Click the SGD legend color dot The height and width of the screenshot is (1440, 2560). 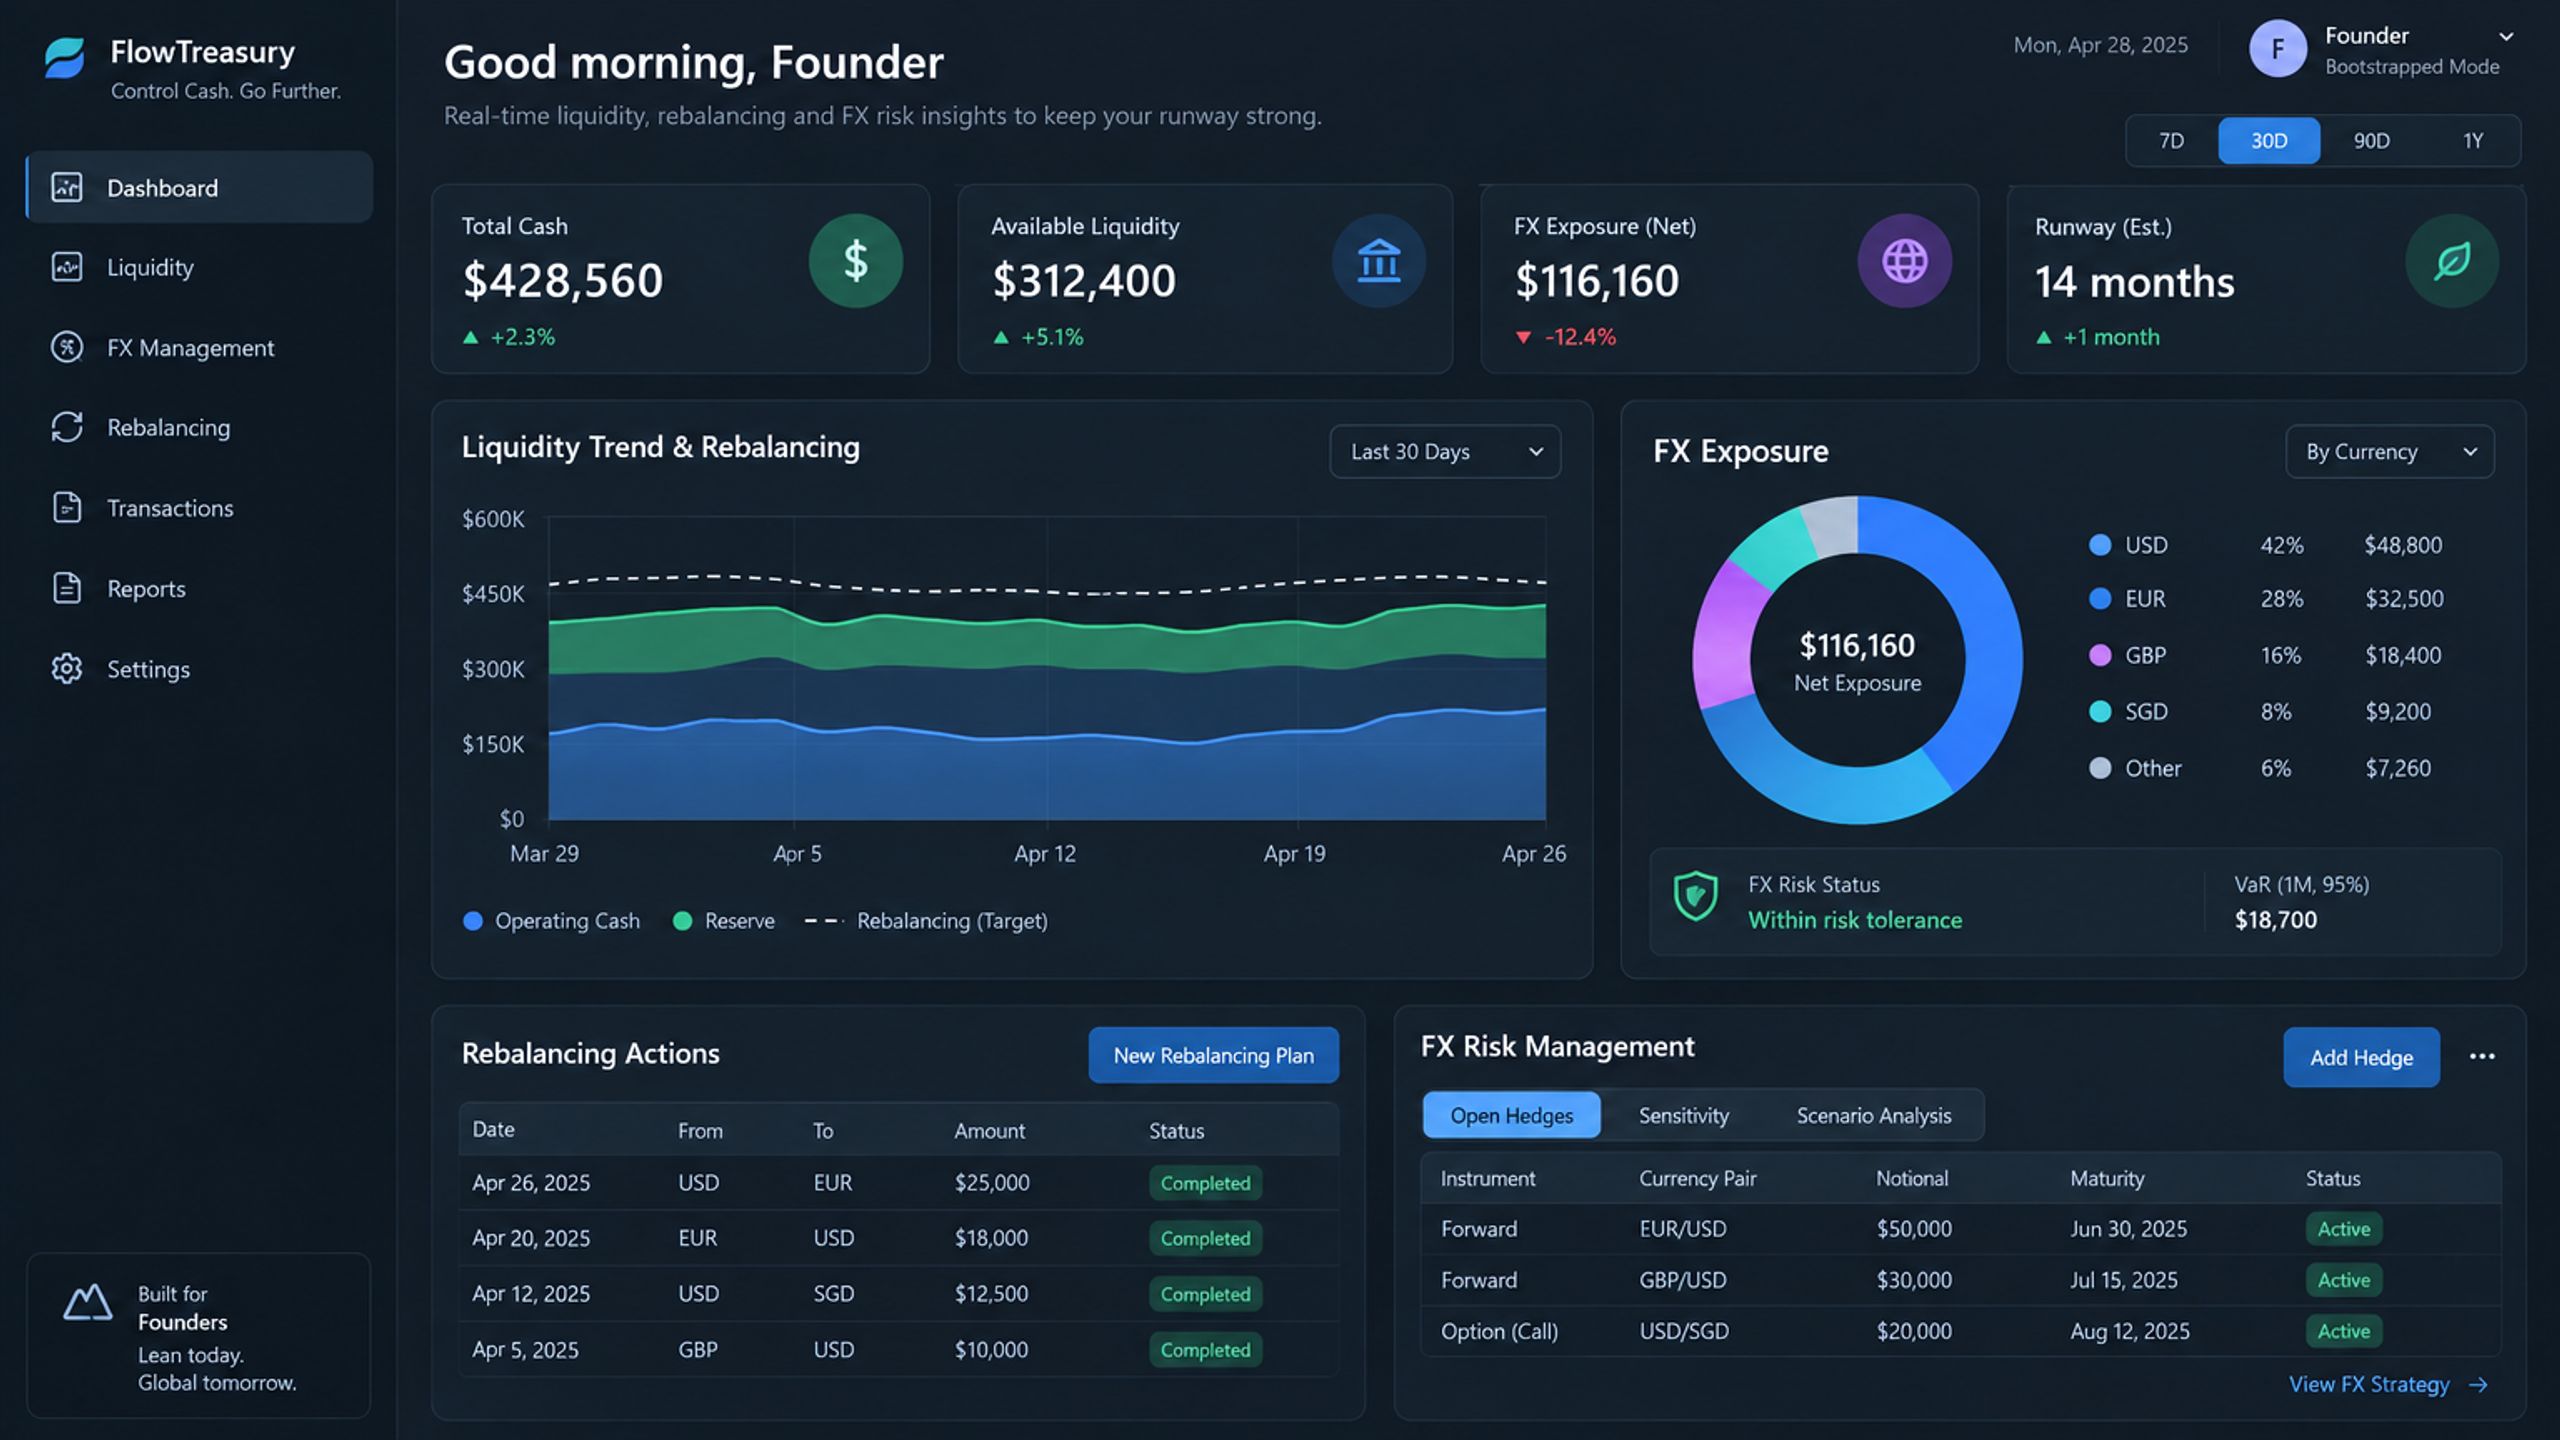[2100, 711]
